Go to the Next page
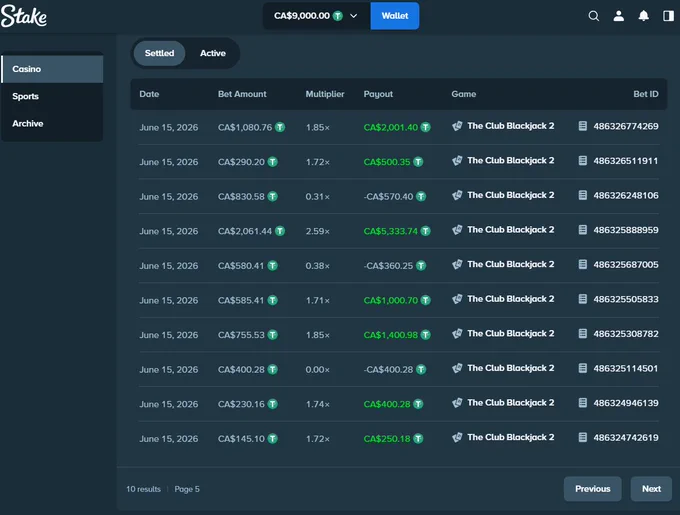Viewport: 680px width, 515px height. point(651,489)
